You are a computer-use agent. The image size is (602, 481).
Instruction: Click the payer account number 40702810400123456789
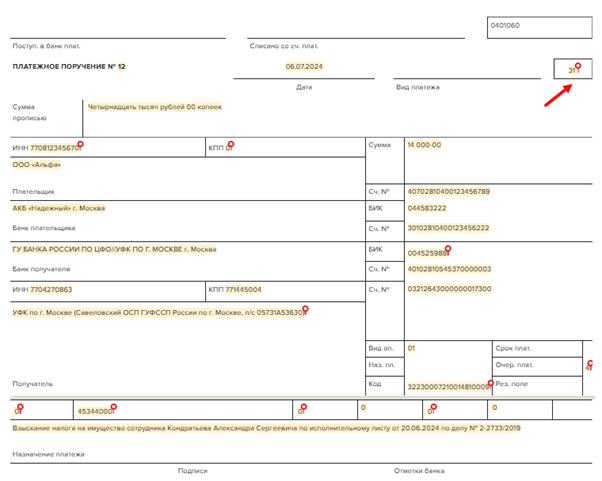(x=448, y=191)
